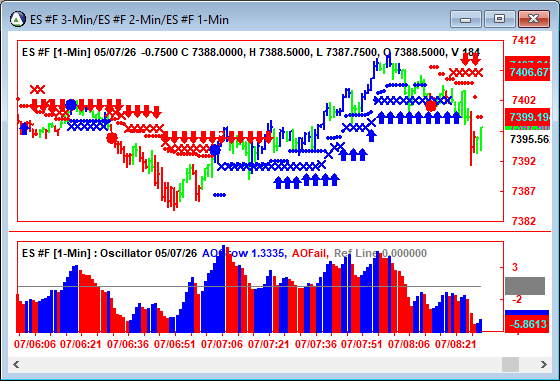Screen dimensions: 560x381
Task: Click the 07/06:21 time axis label
Action: [81, 344]
